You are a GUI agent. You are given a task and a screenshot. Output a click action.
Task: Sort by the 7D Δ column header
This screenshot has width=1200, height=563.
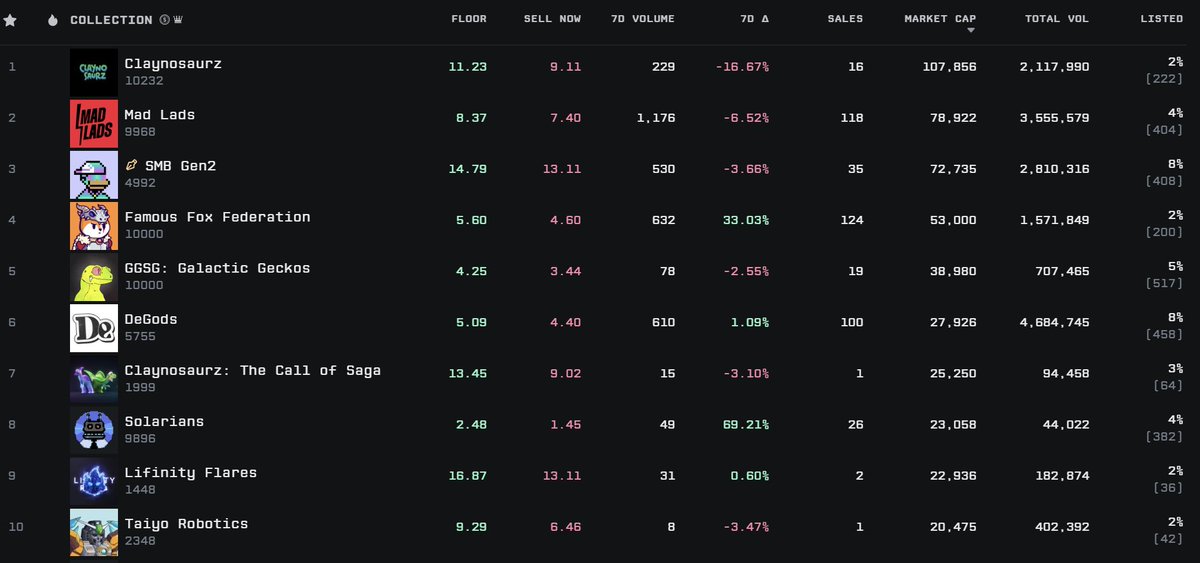[754, 19]
